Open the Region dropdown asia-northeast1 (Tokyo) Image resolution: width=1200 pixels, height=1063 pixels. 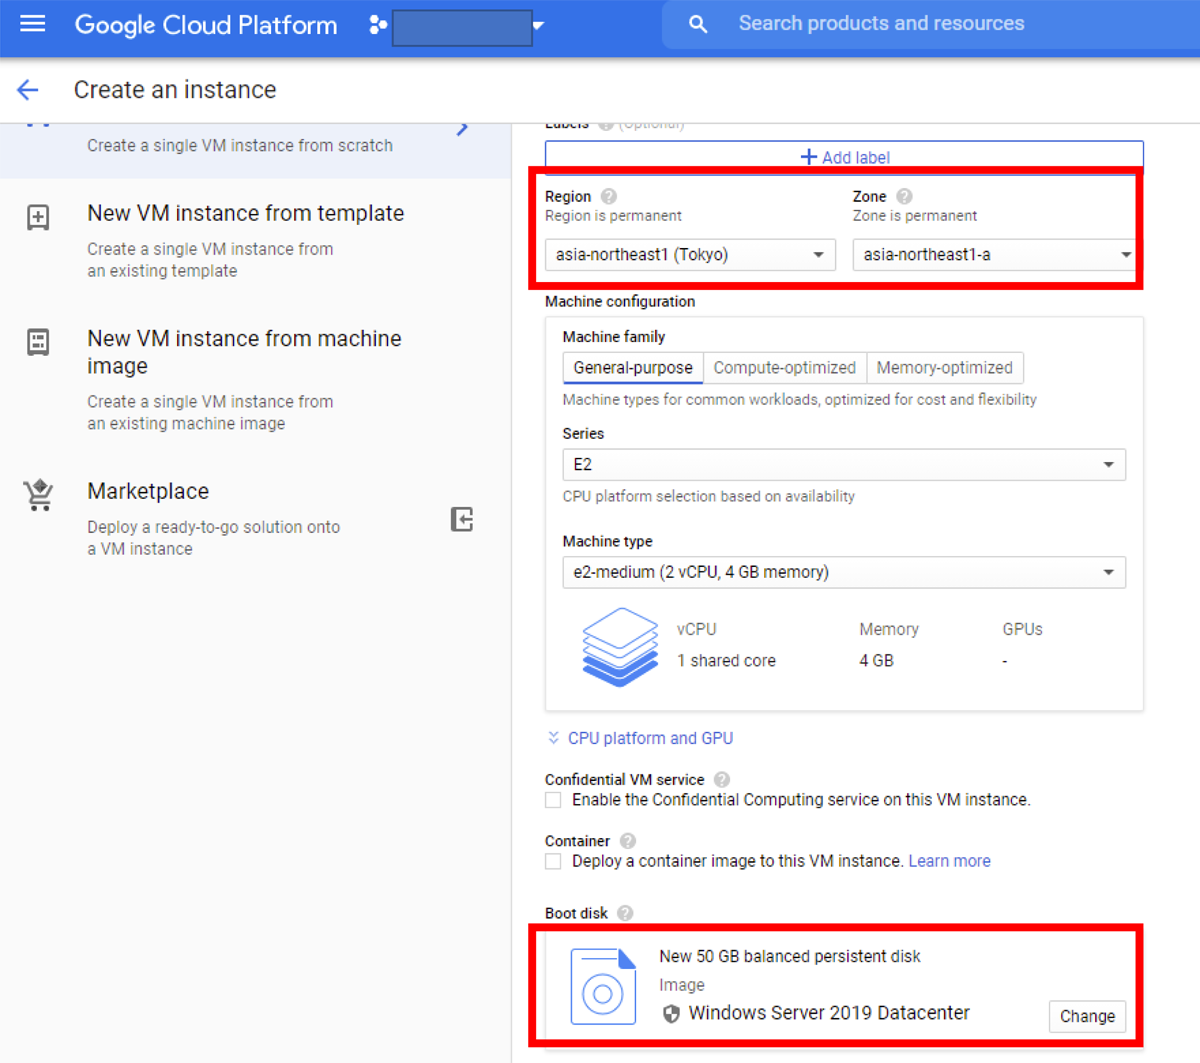690,255
